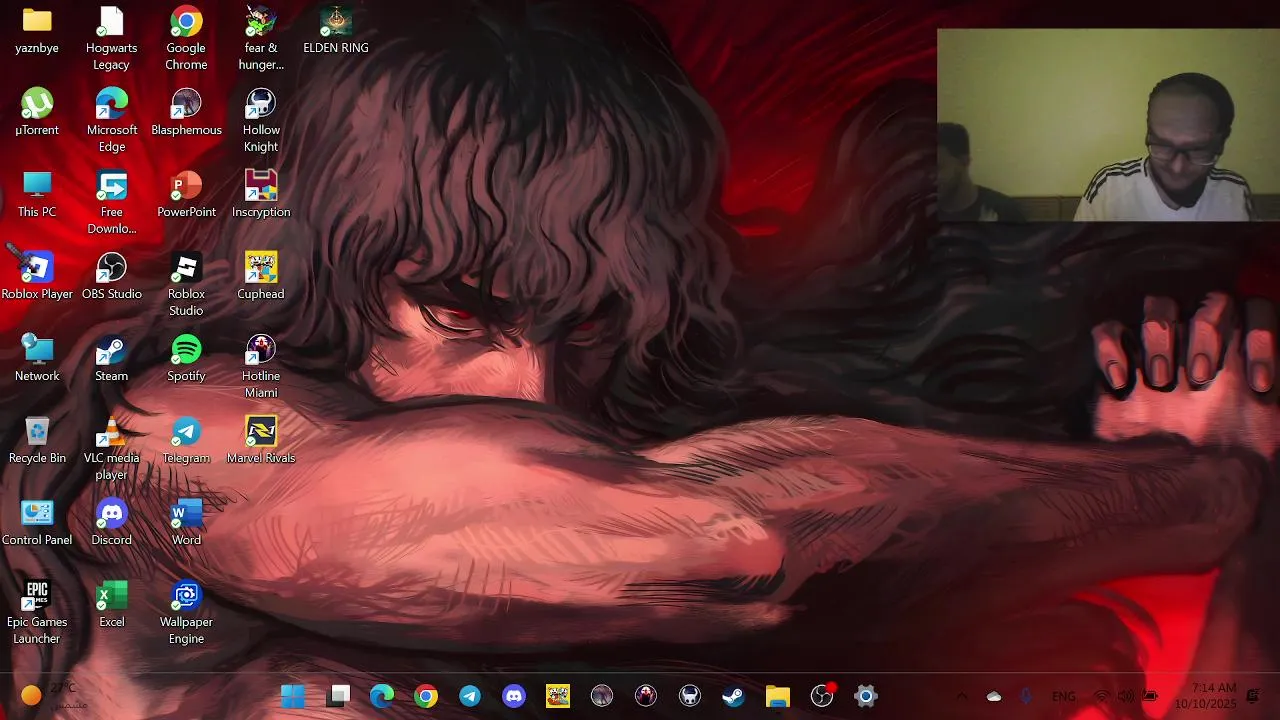Open the notification center bell icon

[x=1253, y=696]
